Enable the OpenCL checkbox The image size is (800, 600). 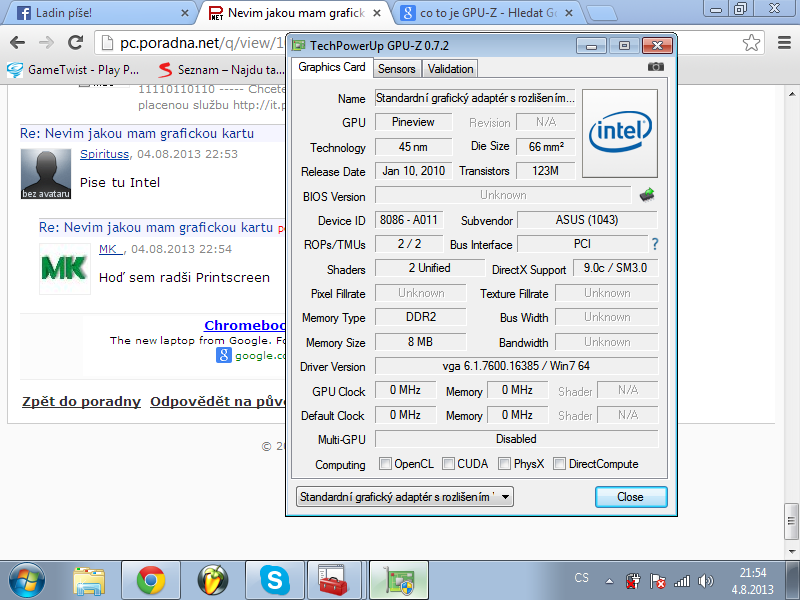tap(385, 464)
